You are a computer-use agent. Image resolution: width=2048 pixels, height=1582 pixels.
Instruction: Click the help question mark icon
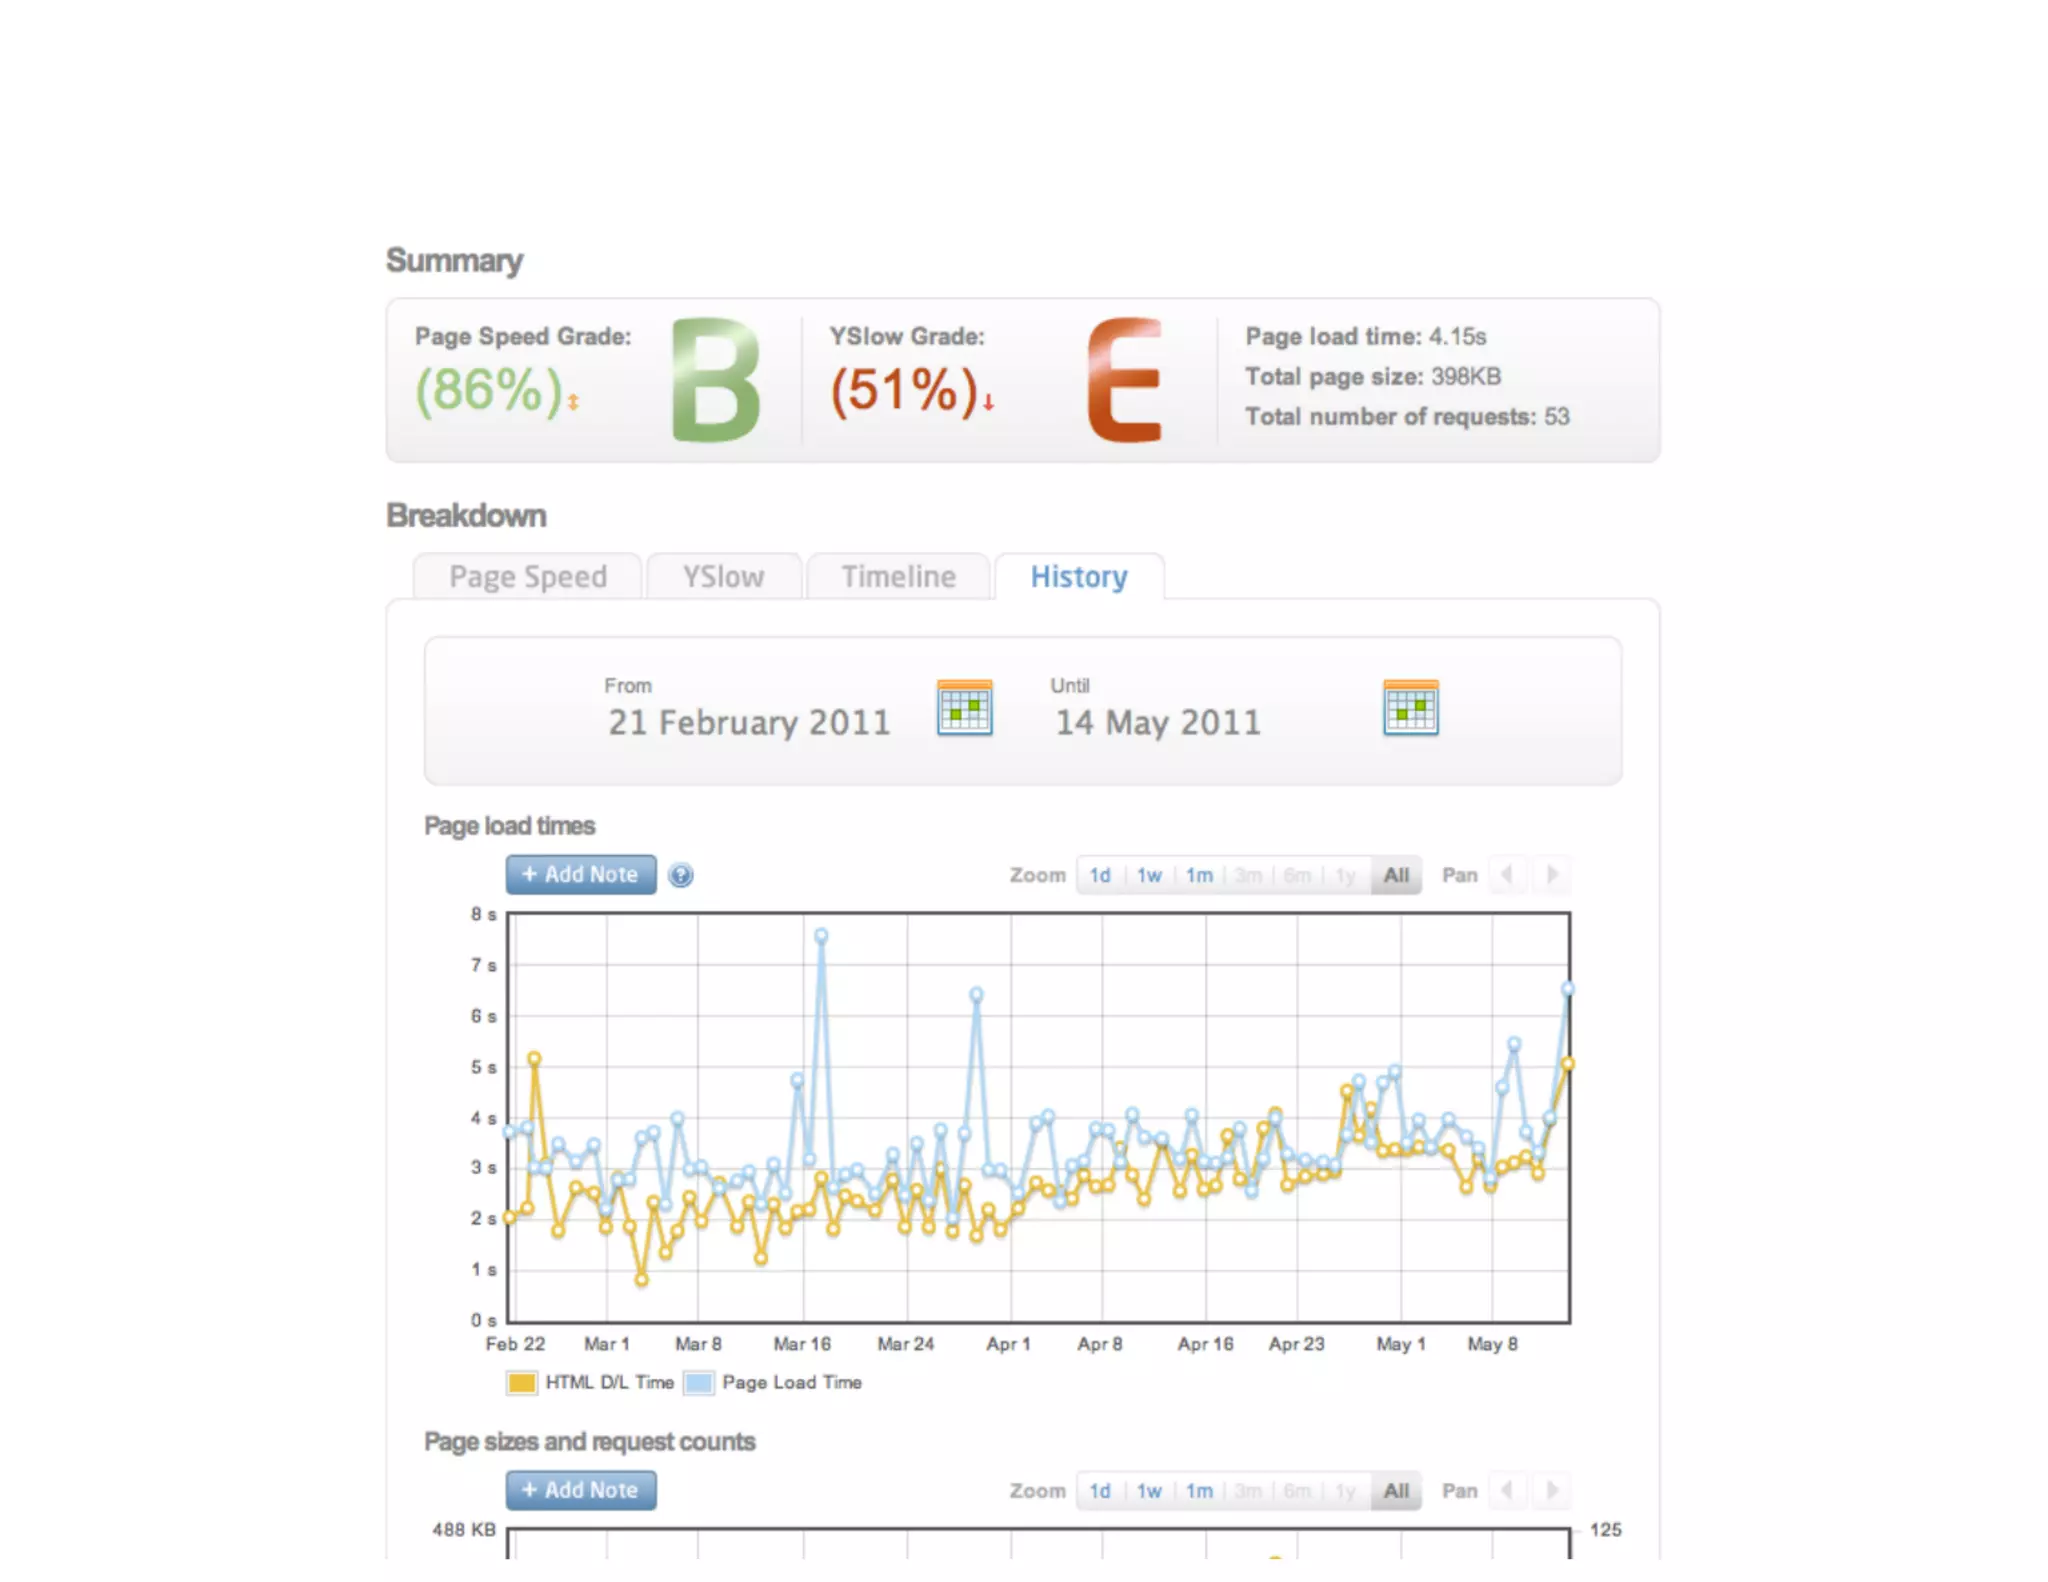[680, 875]
